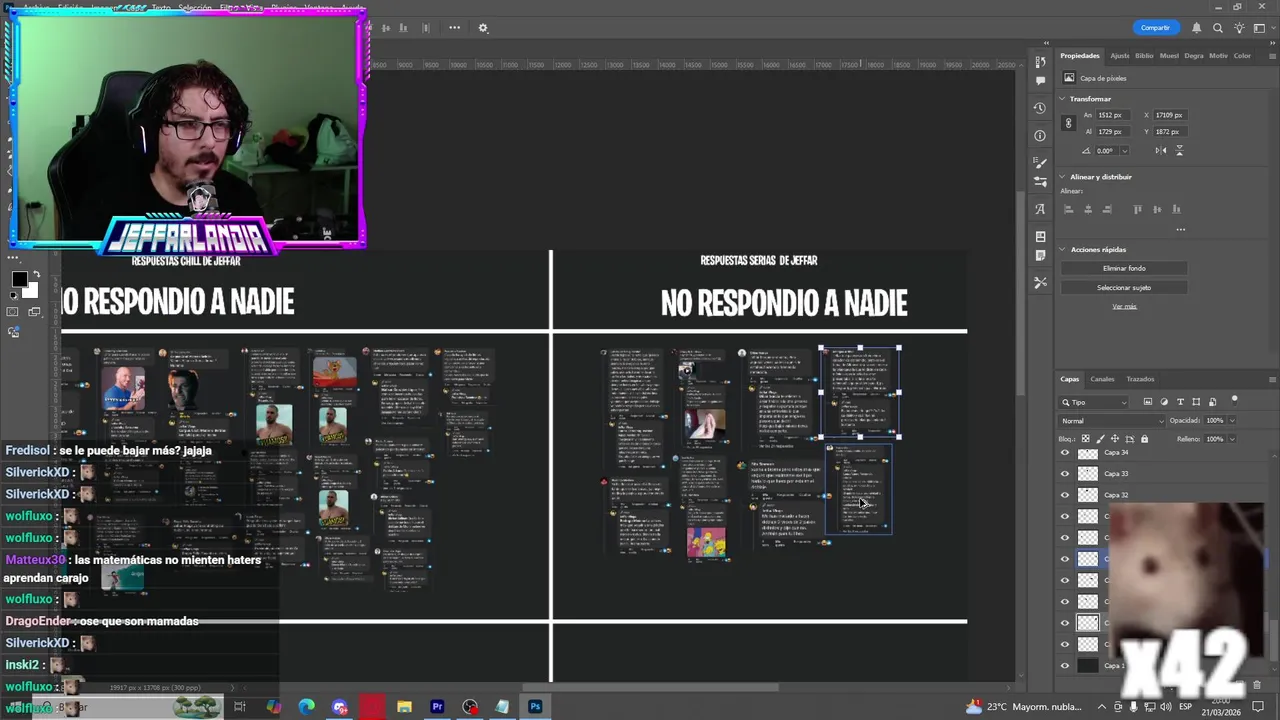
Task: Open the Brush Settings panel icon
Action: (1040, 162)
